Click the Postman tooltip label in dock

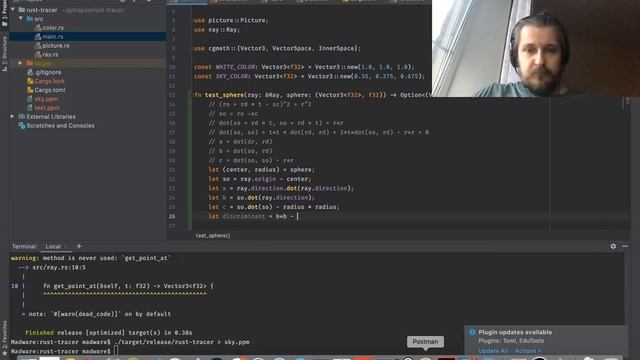click(425, 342)
